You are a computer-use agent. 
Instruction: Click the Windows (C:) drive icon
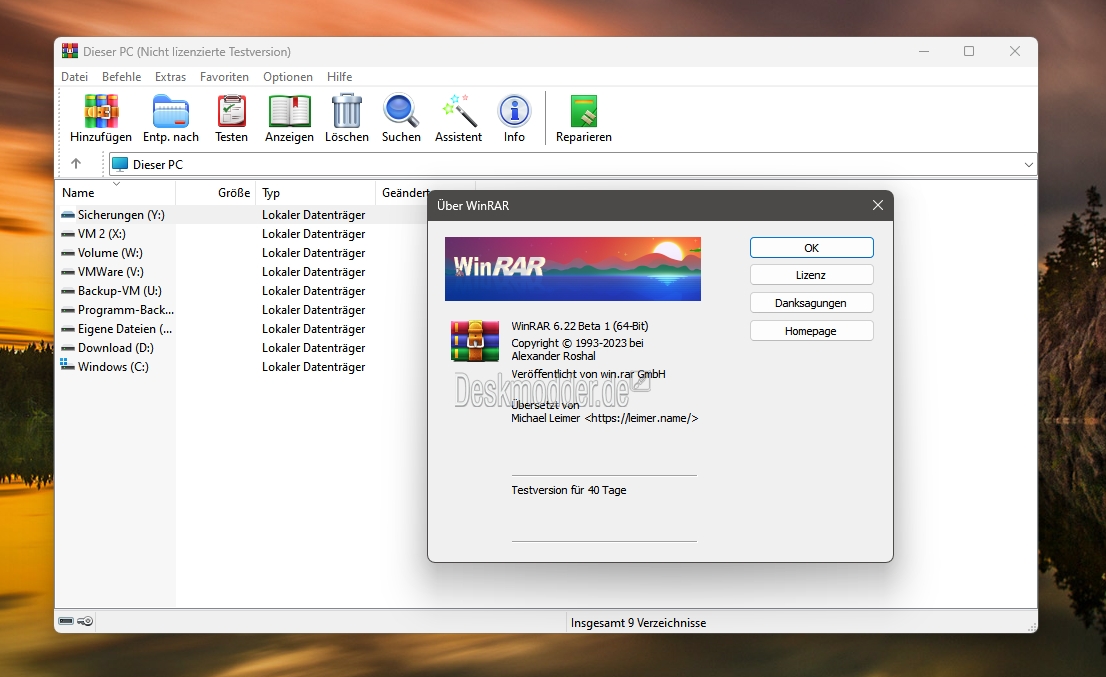click(x=68, y=365)
